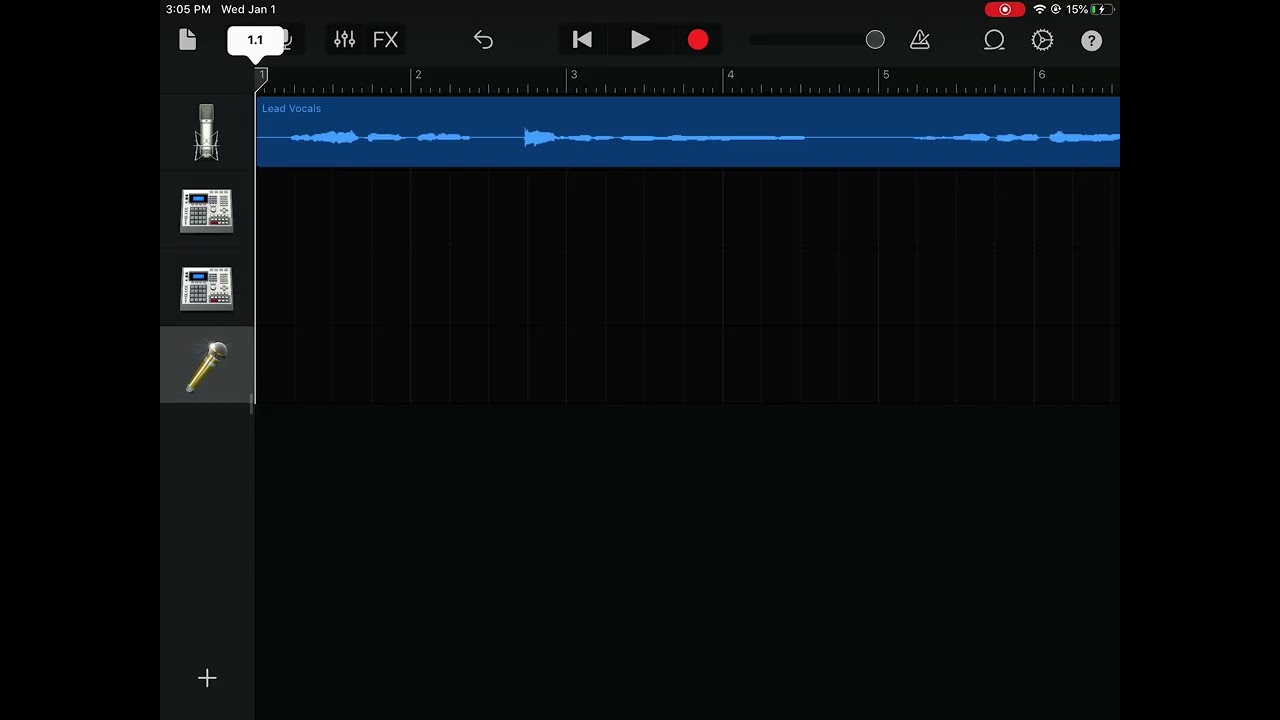Viewport: 1280px width, 720px height.
Task: Tap the track header resize handle
Action: [x=252, y=404]
